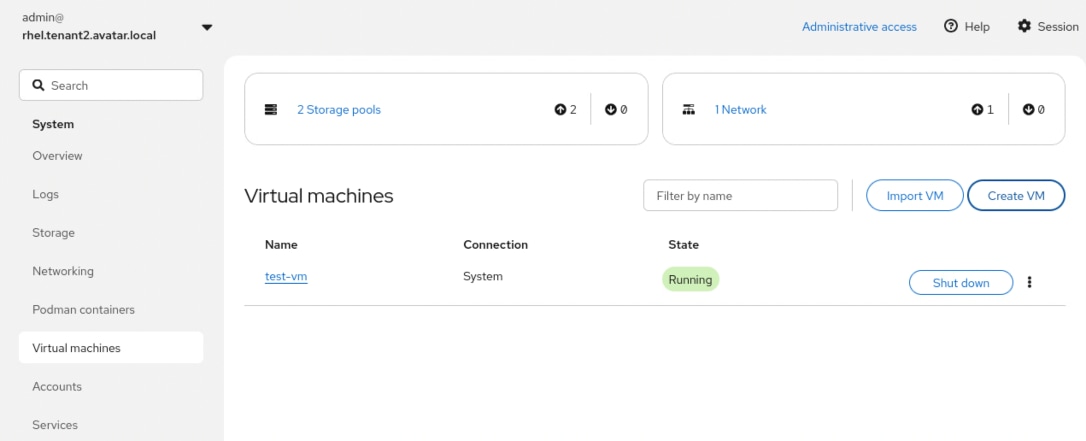The height and width of the screenshot is (441, 1086).
Task: Select Virtual machines in sidebar
Action: [x=111, y=348]
